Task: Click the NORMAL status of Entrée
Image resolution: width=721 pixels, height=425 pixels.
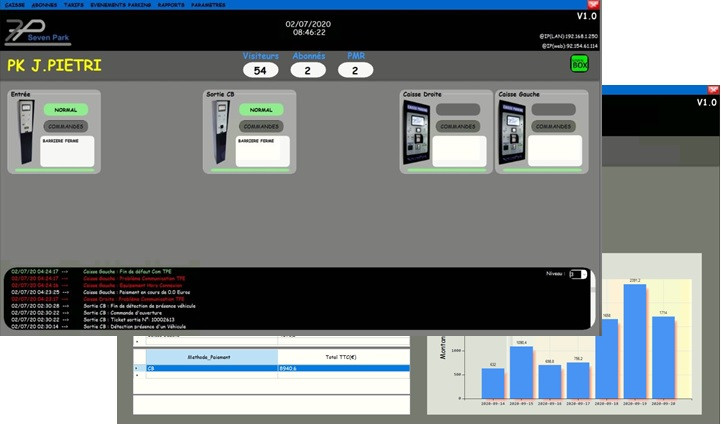Action: (66, 110)
